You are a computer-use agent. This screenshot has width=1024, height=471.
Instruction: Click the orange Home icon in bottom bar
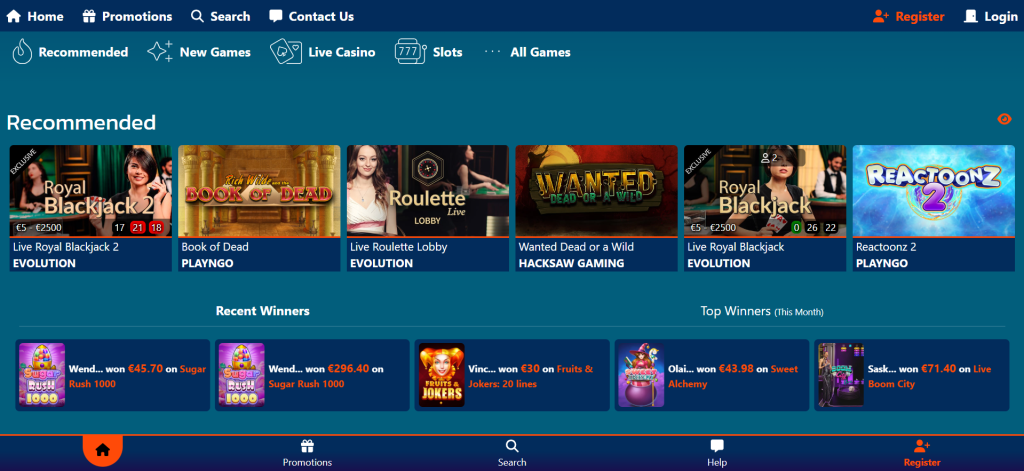point(102,450)
